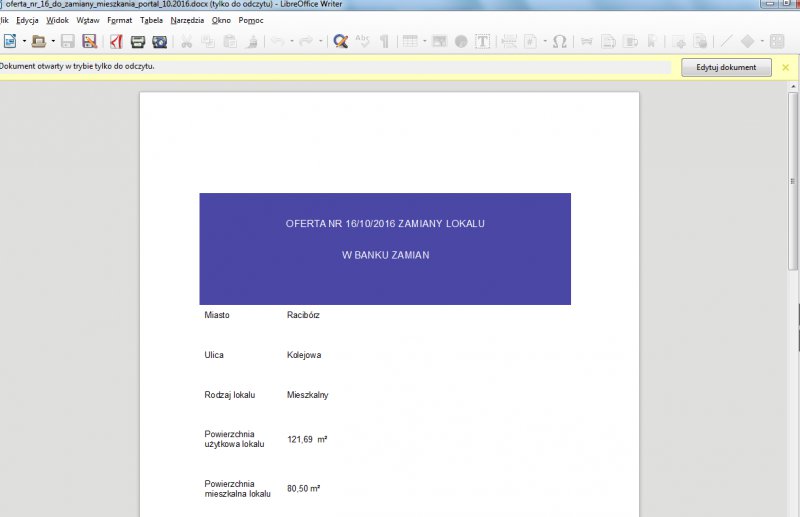Open the Tabela menu

click(152, 20)
